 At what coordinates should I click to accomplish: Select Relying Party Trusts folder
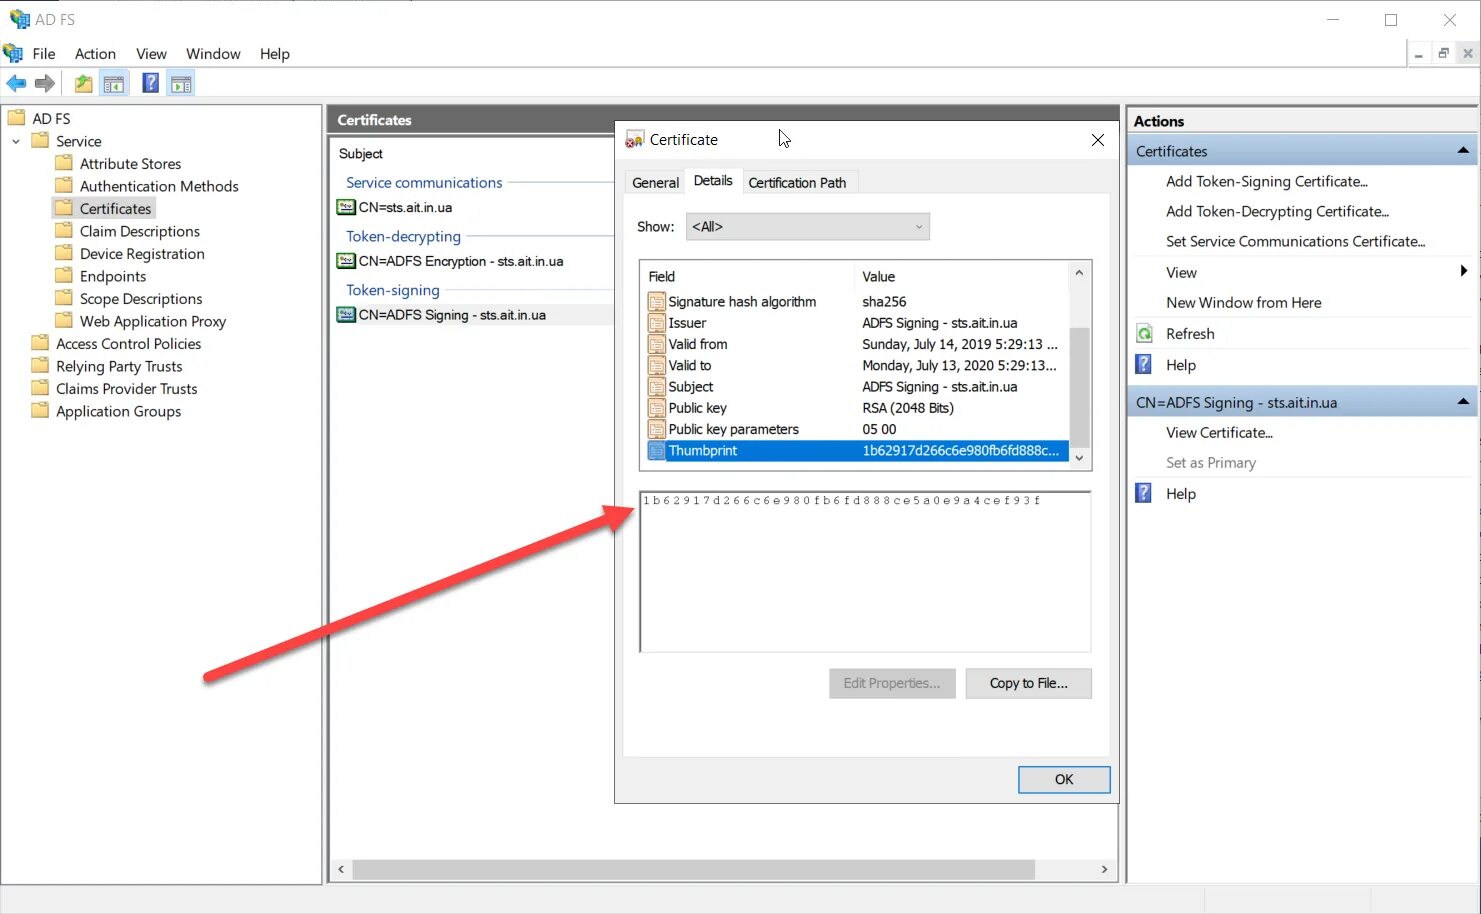click(119, 366)
